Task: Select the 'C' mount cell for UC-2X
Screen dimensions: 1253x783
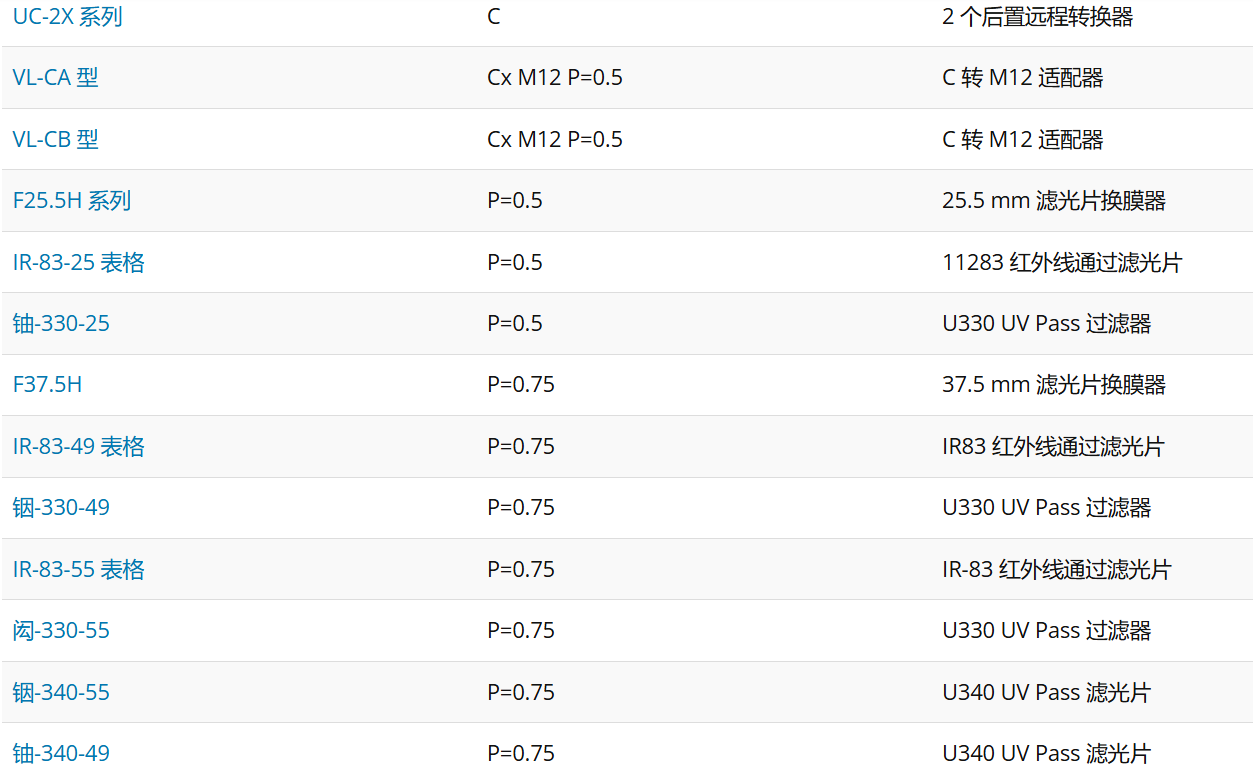Action: click(x=494, y=16)
